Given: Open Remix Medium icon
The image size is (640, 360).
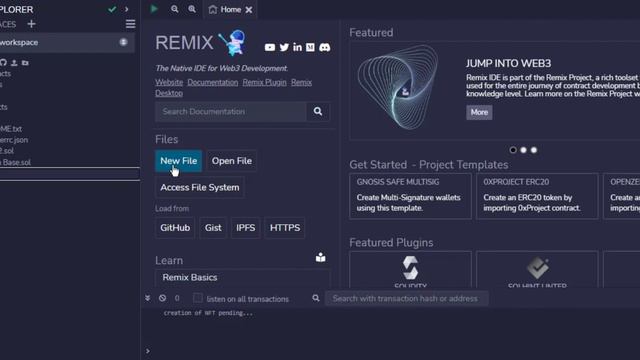Looking at the screenshot, I should click(x=310, y=47).
